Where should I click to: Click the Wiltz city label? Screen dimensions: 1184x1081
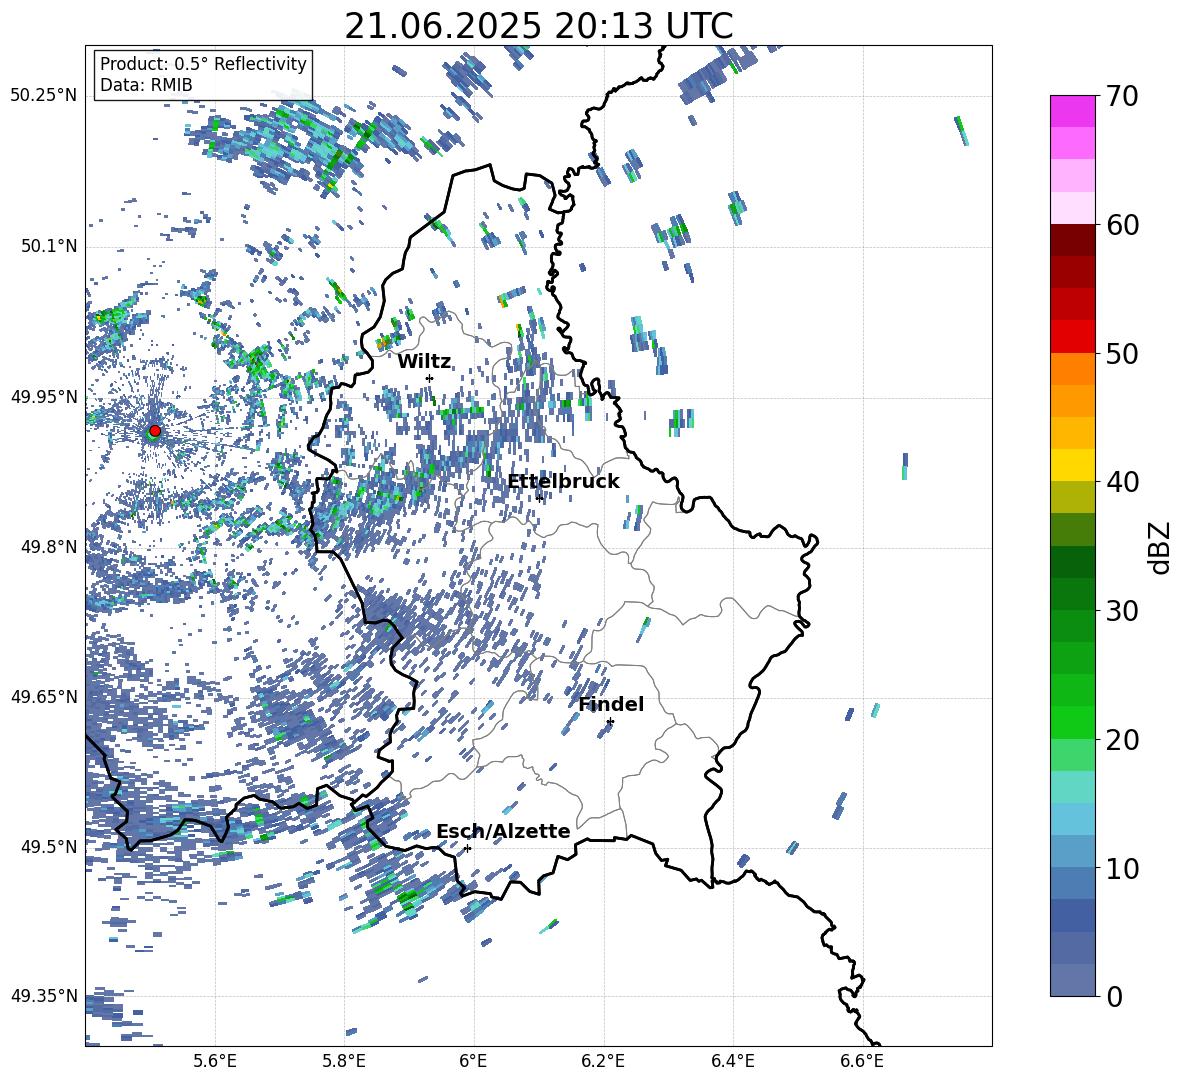coord(424,362)
